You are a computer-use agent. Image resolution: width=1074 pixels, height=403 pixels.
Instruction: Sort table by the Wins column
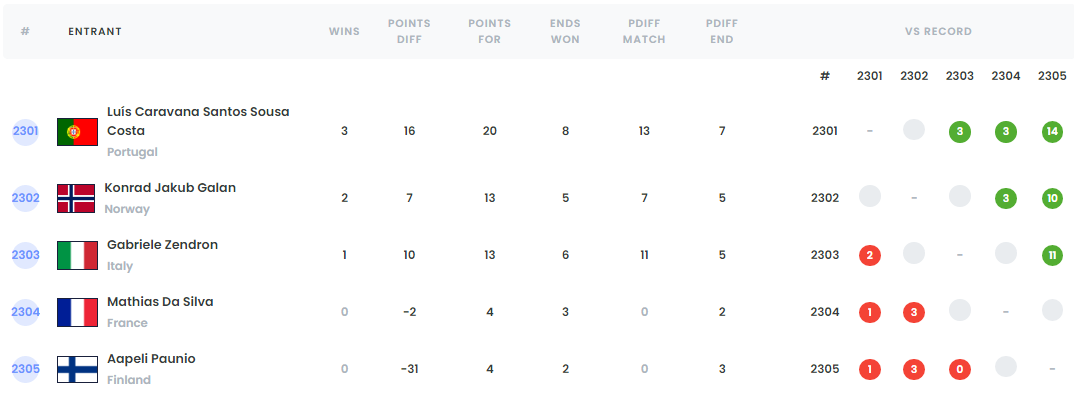pos(344,31)
